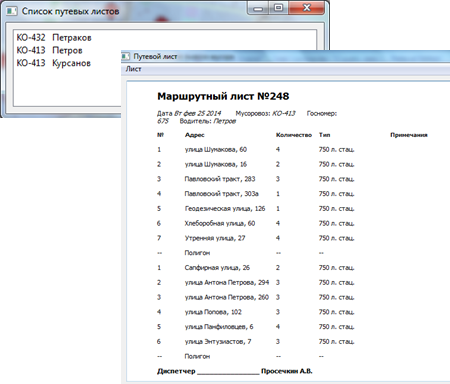The width and height of the screenshot is (450, 384).
Task: Click the Тип column header
Action: [324, 135]
